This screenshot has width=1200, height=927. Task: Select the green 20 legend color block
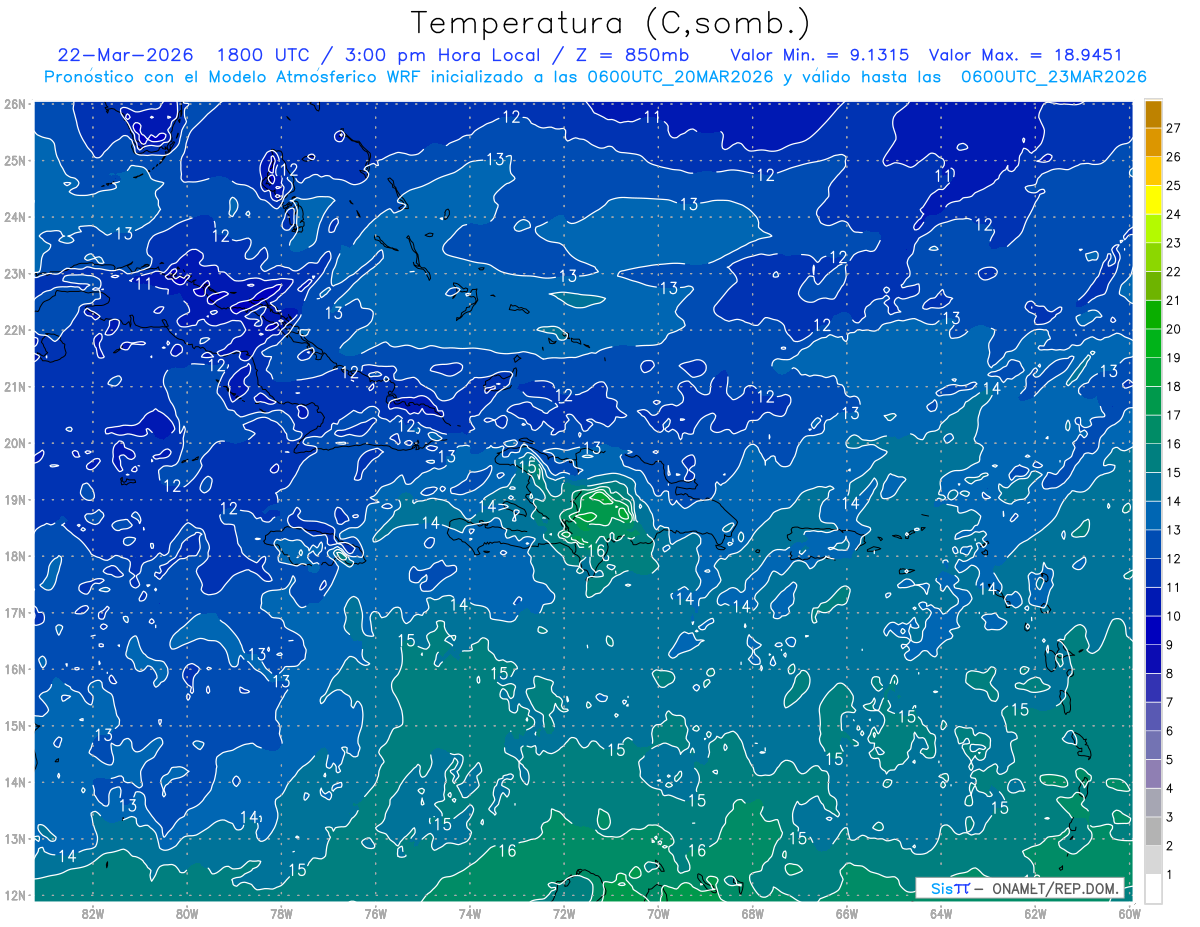[1153, 316]
